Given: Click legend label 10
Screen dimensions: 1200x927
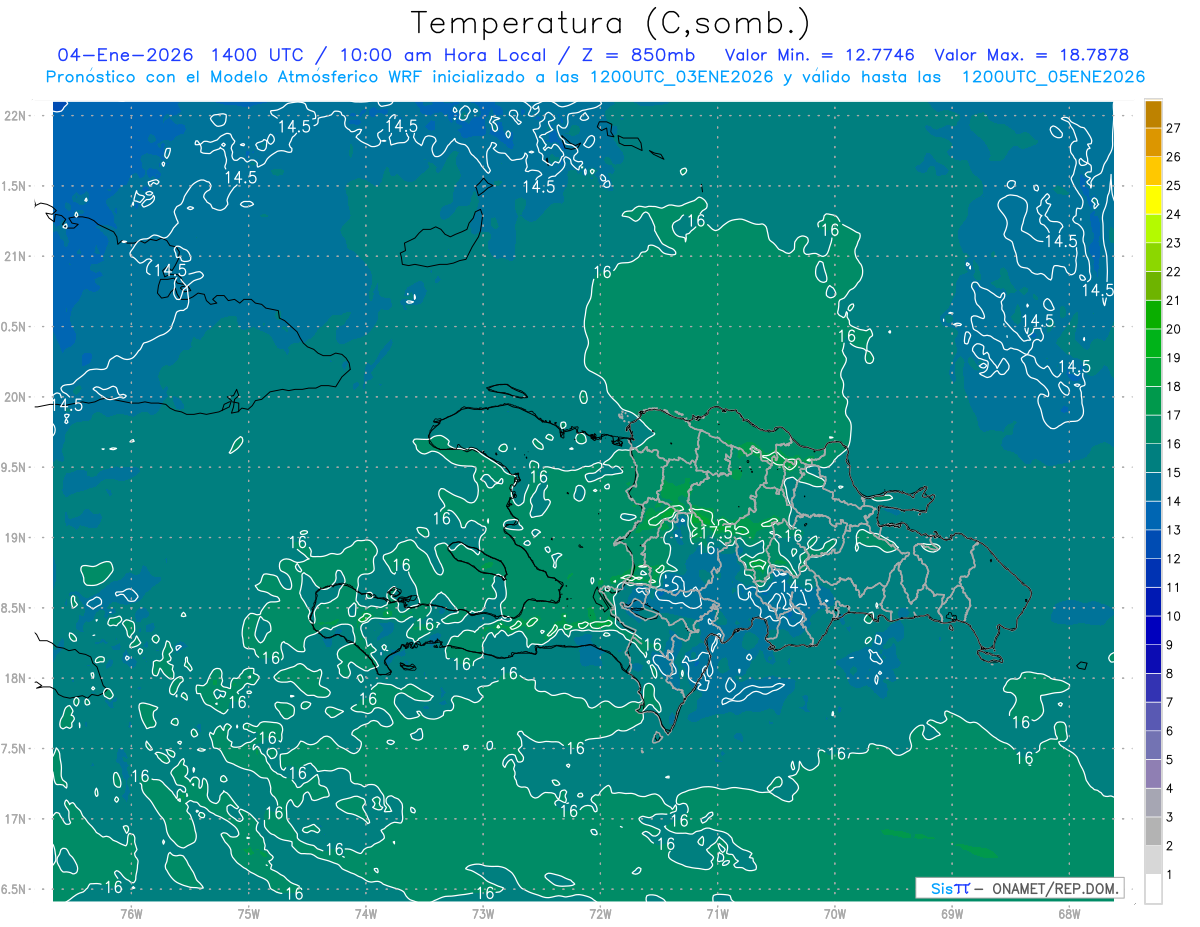Looking at the screenshot, I should pyautogui.click(x=1173, y=616).
